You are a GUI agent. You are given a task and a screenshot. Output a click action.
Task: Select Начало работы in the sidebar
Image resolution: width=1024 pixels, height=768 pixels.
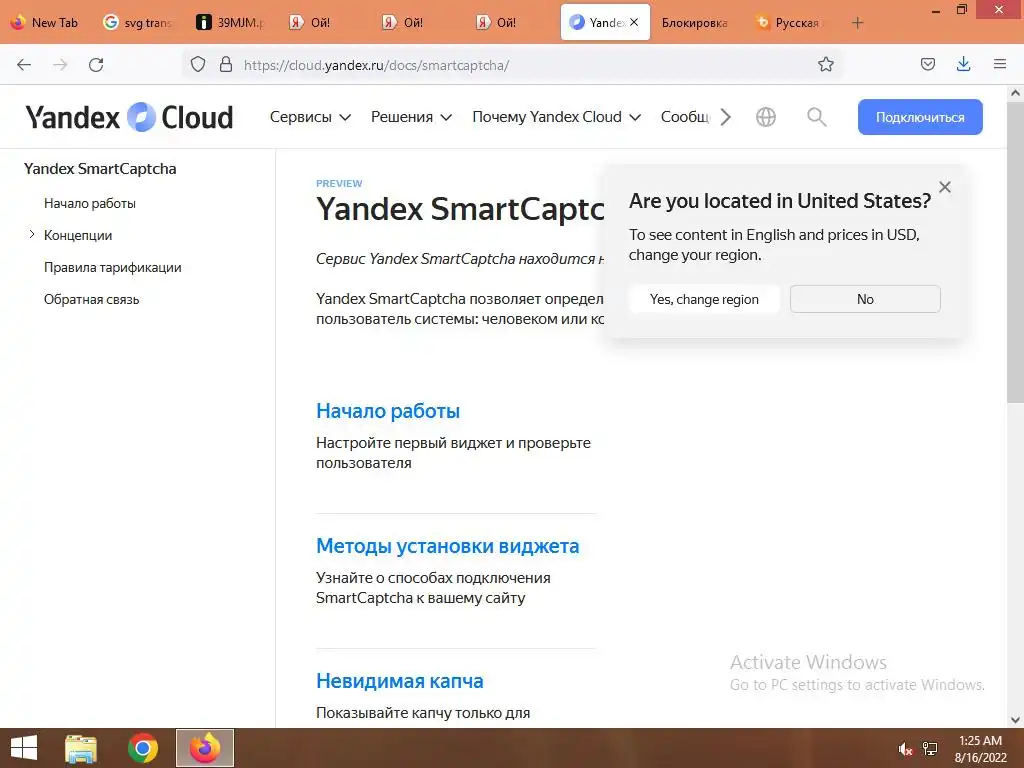click(89, 203)
